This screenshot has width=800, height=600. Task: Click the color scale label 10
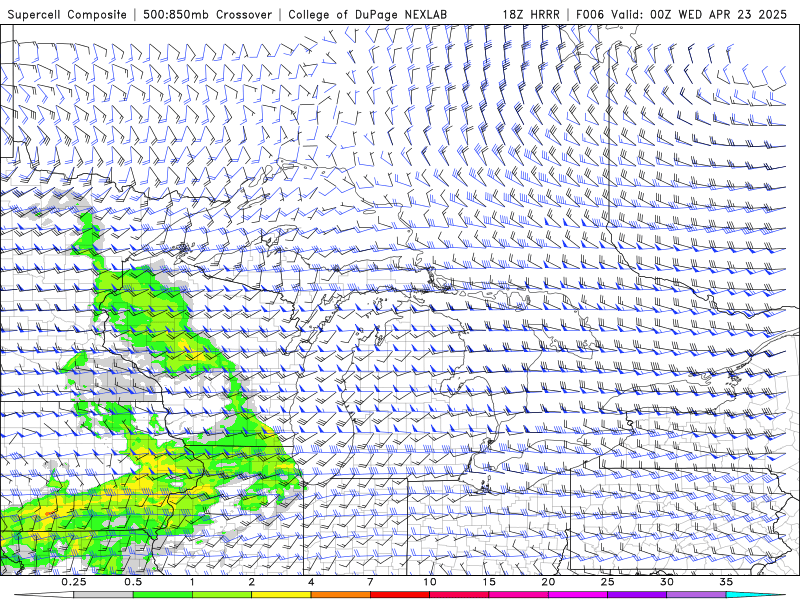coord(430,582)
